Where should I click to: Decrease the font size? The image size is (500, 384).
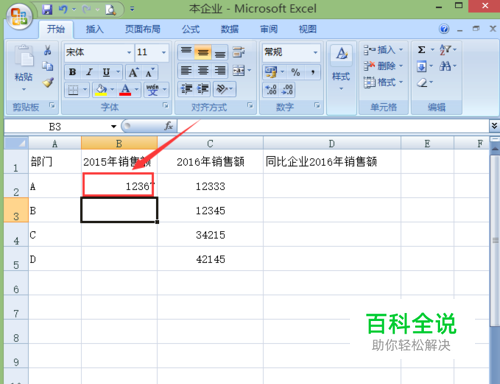point(149,72)
